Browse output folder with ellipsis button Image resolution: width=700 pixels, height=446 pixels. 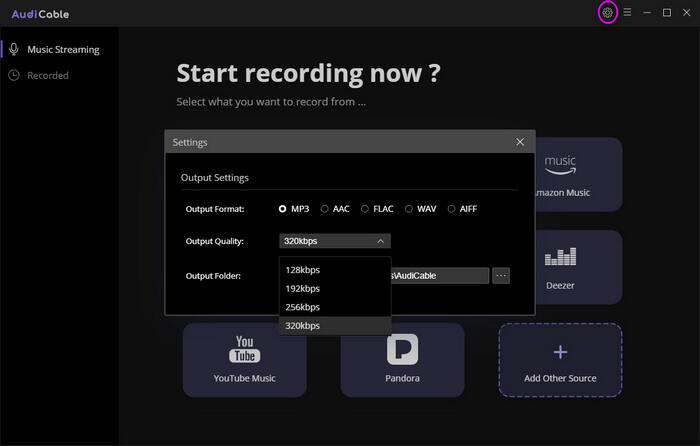501,275
